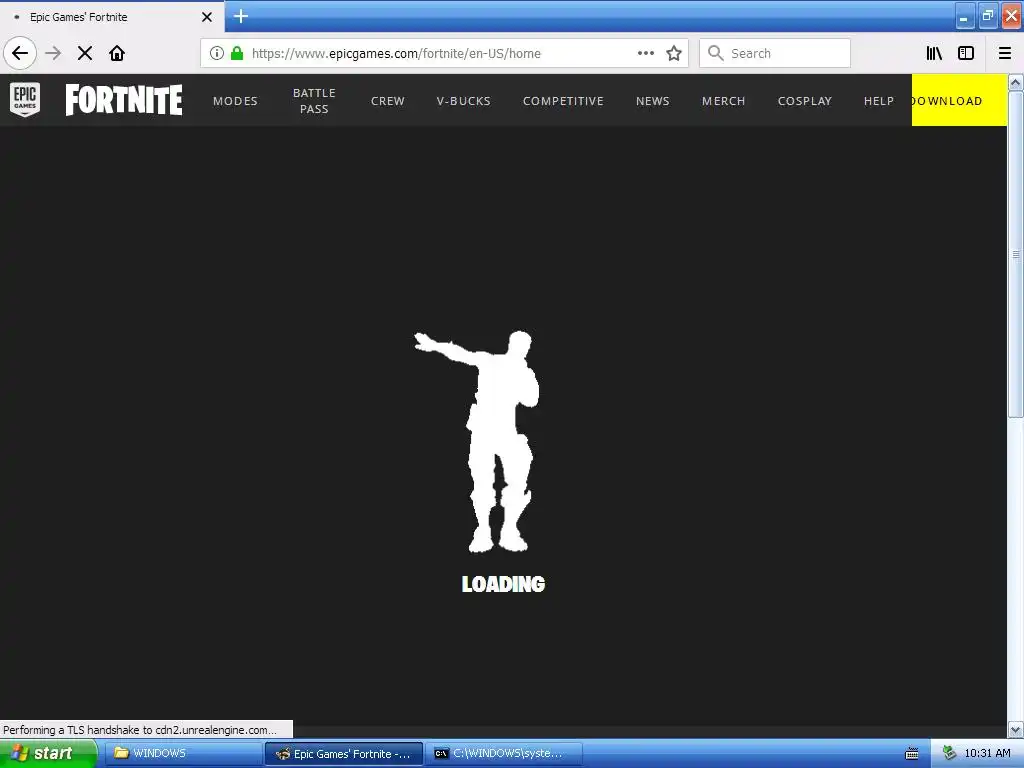Bookmark this page with the star icon
Screen dimensions: 1024x768
click(x=674, y=53)
